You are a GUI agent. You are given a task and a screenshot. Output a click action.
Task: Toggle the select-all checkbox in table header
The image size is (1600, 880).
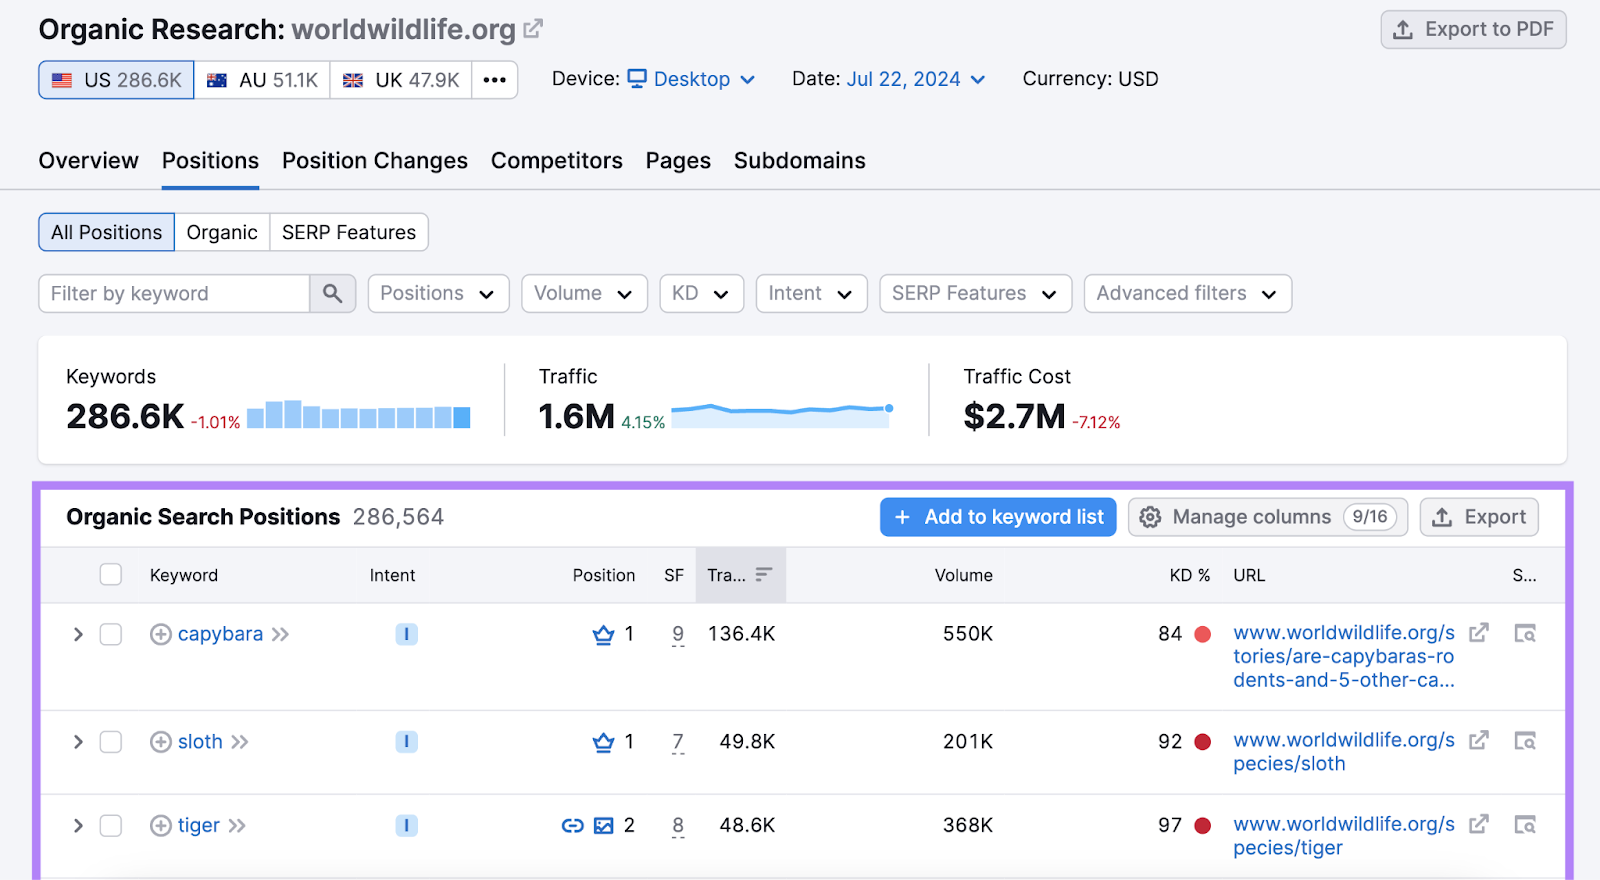[111, 575]
